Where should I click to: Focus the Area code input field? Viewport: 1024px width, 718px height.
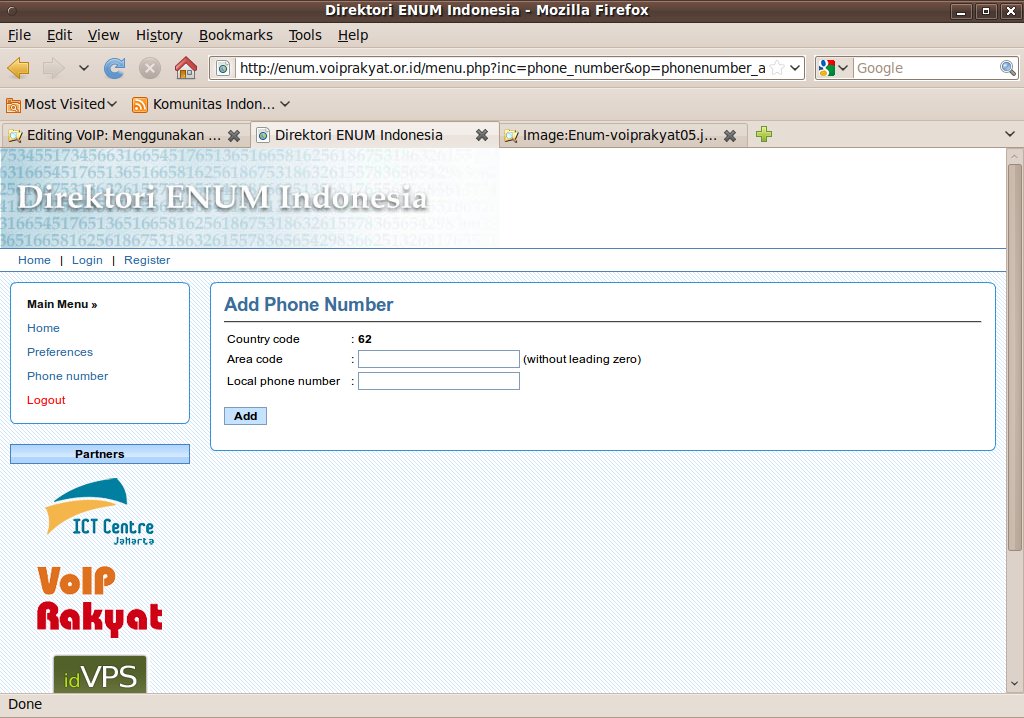(x=439, y=359)
